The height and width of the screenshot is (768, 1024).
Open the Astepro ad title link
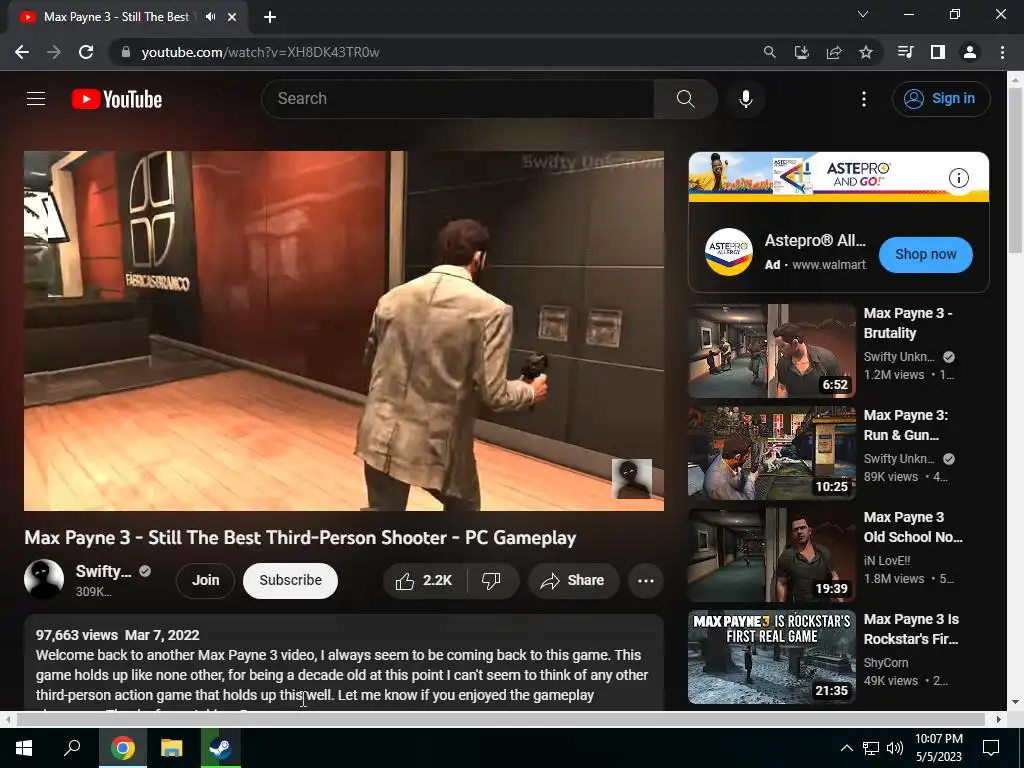[x=815, y=240]
